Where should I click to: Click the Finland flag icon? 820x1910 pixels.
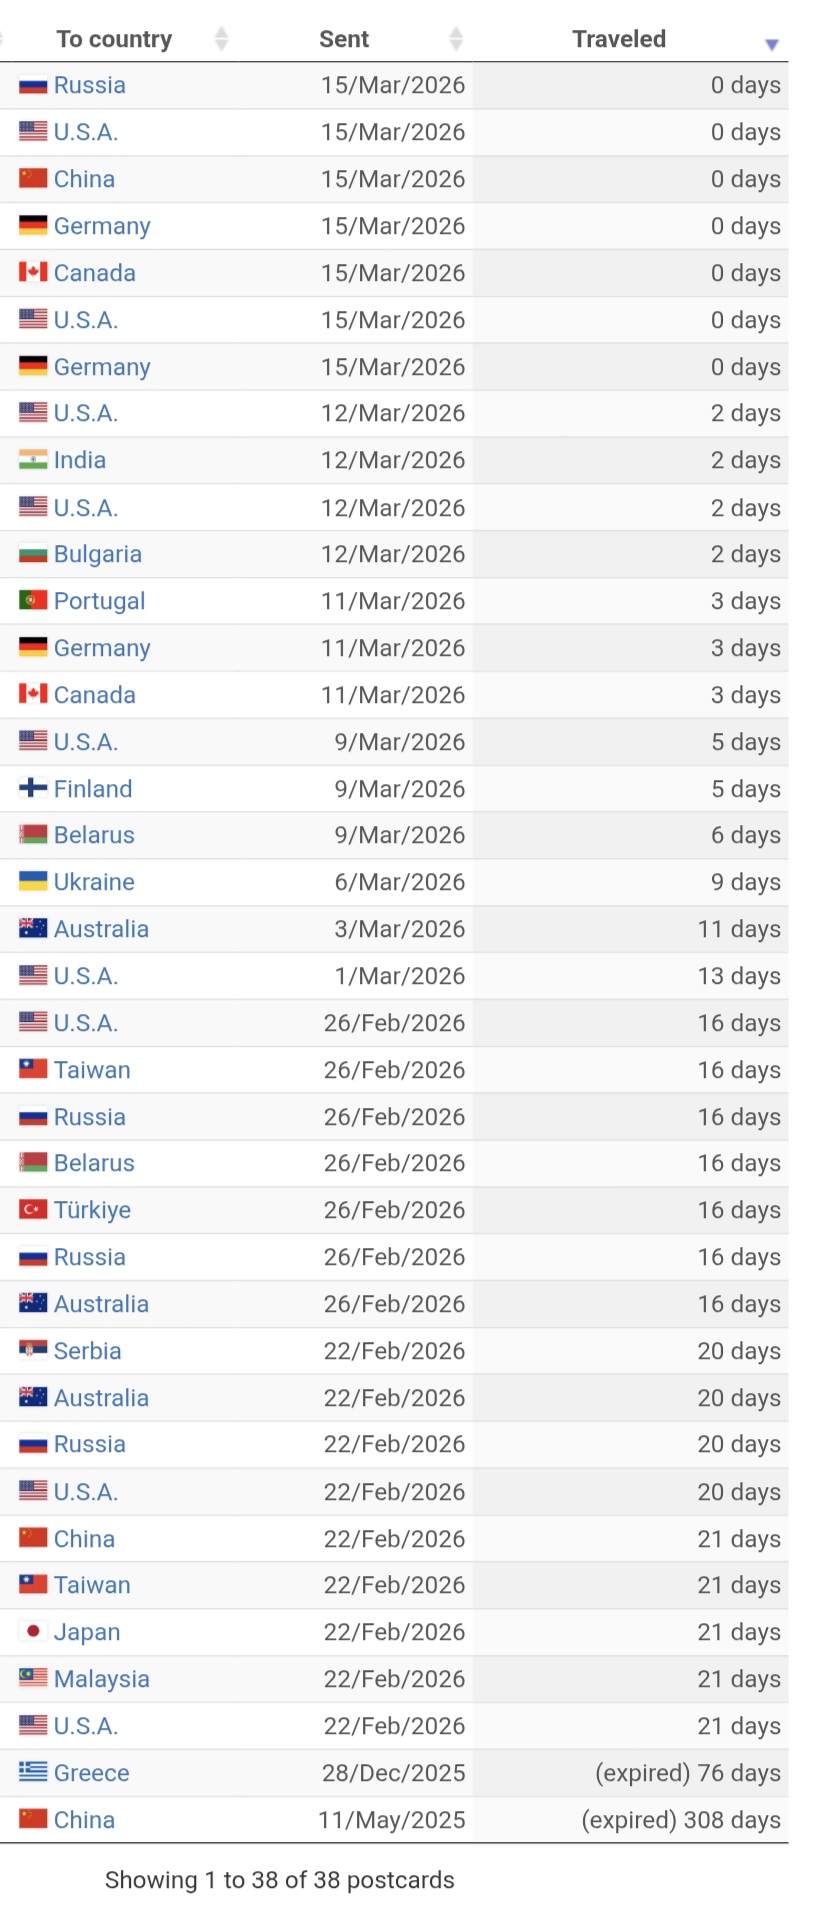click(33, 789)
